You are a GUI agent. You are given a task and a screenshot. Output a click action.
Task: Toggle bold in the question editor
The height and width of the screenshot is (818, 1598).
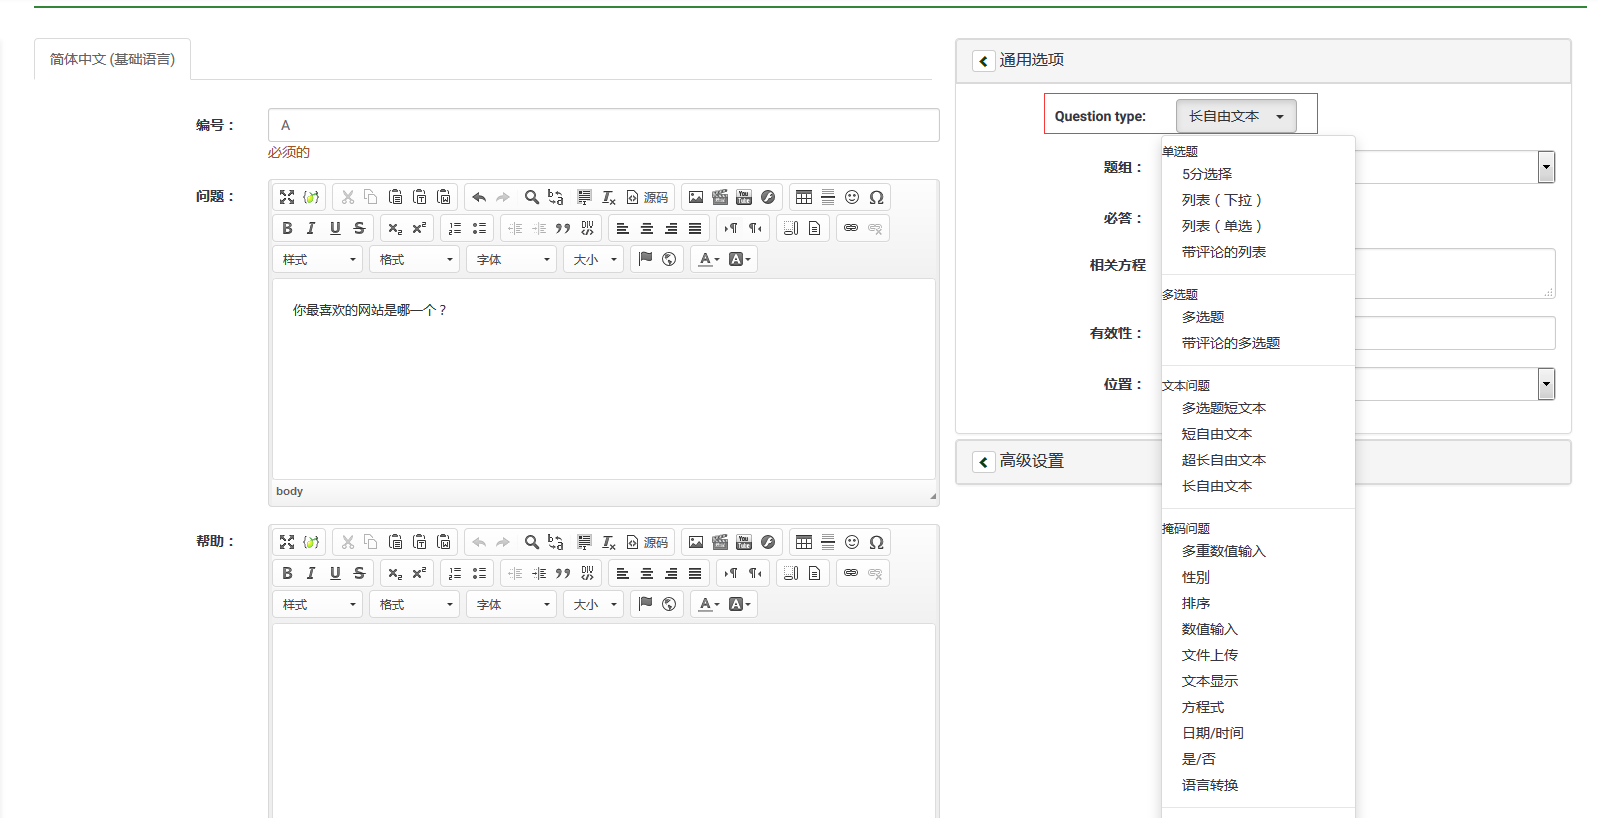pos(287,228)
